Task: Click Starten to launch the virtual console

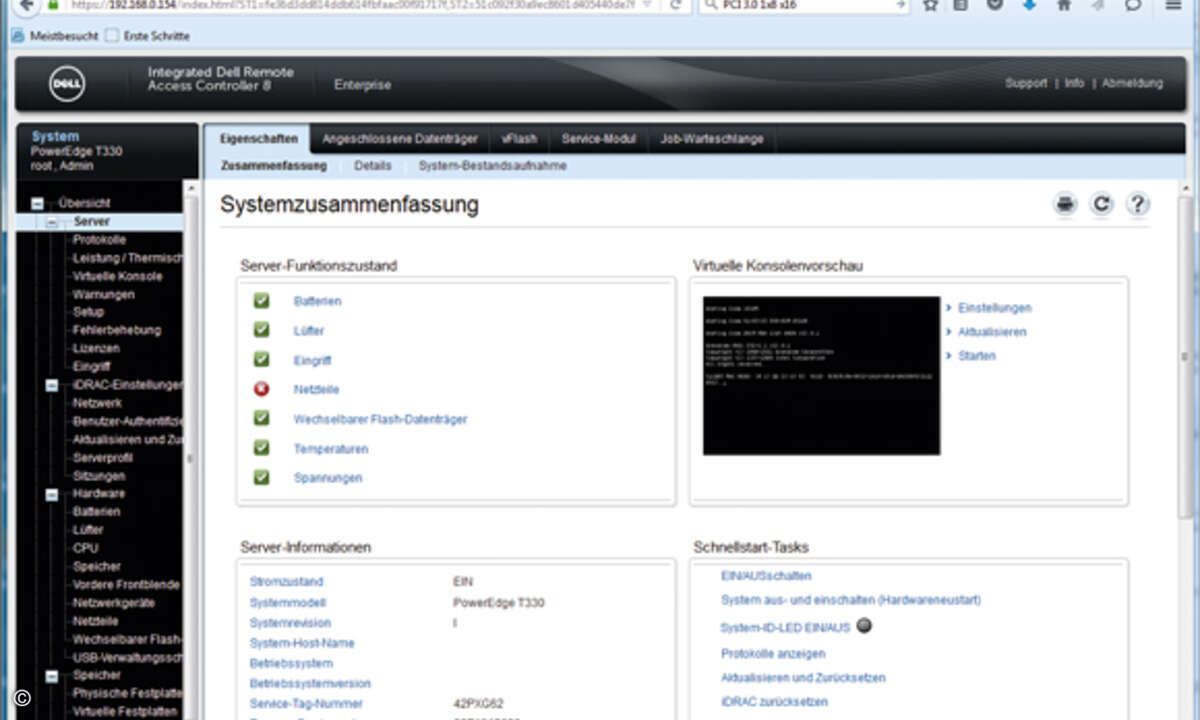Action: point(976,356)
